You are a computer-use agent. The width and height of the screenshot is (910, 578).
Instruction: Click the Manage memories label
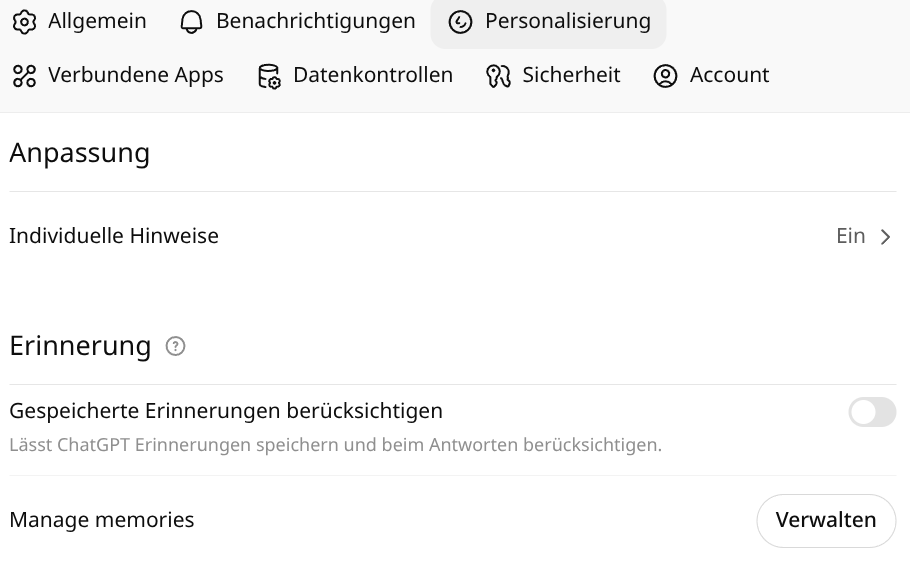point(102,520)
